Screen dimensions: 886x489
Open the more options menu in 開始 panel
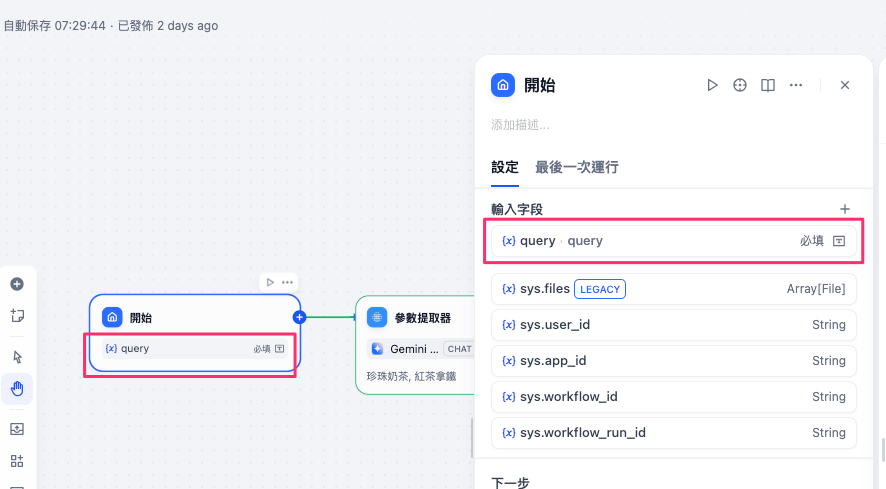tap(796, 85)
